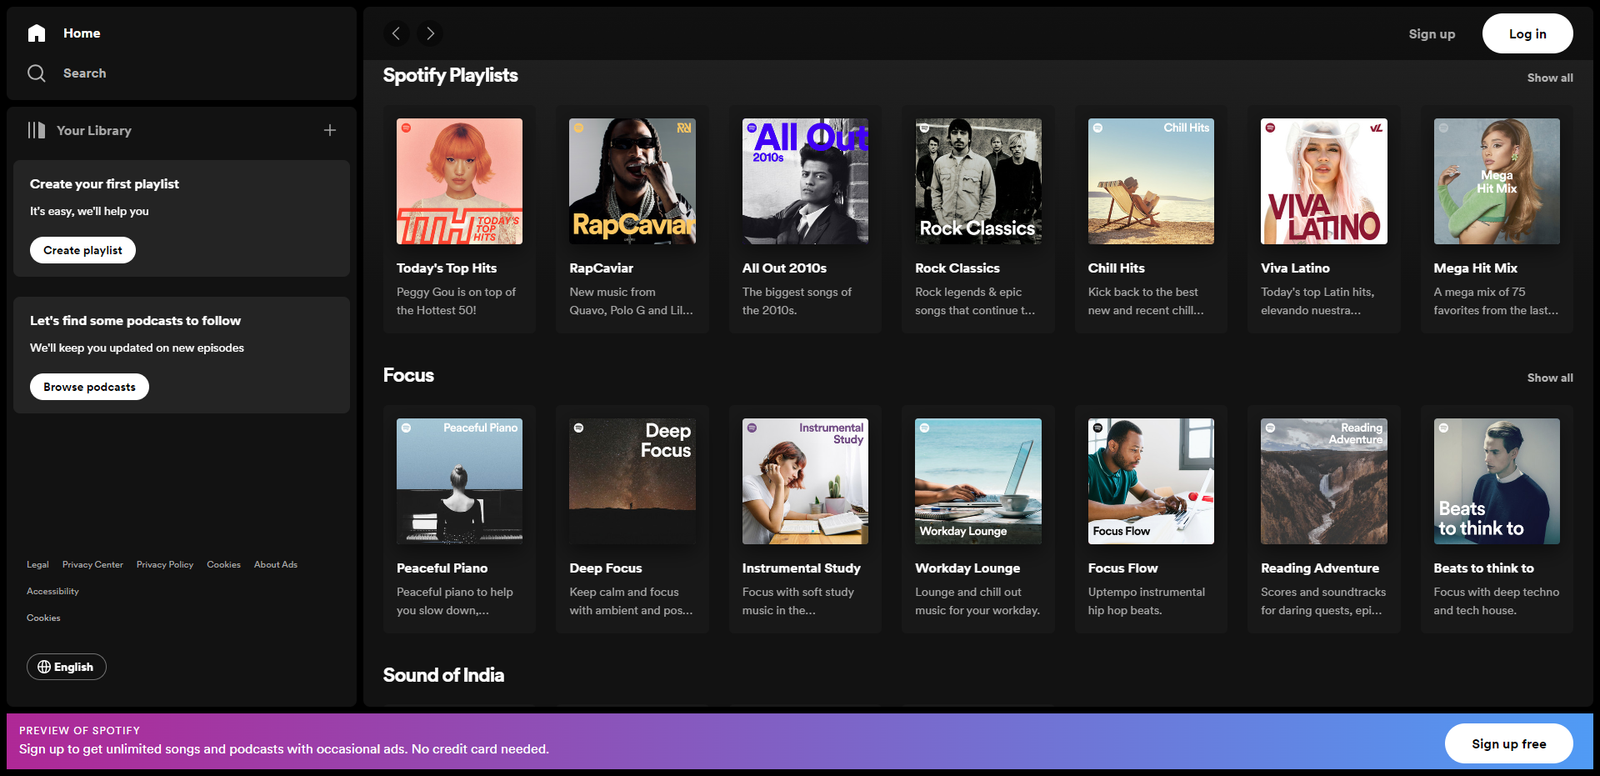Click 'Let's find some podcasts to follow'

click(x=135, y=321)
